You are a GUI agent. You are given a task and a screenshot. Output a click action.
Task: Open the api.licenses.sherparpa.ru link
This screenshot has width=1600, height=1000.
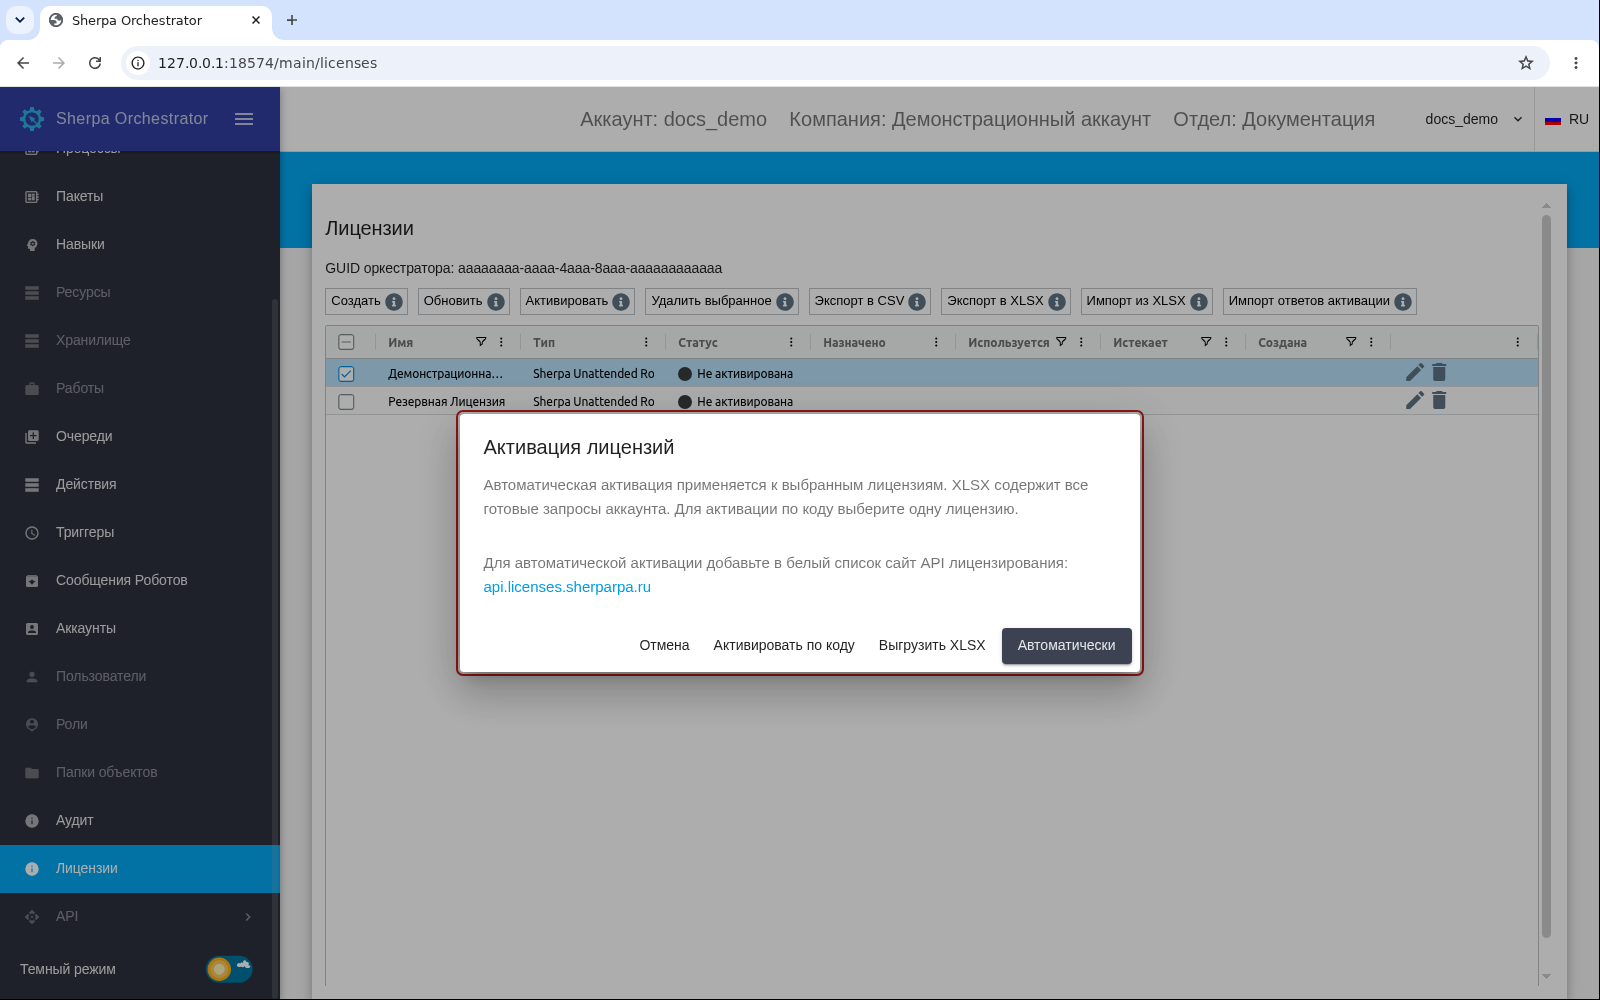click(x=567, y=587)
